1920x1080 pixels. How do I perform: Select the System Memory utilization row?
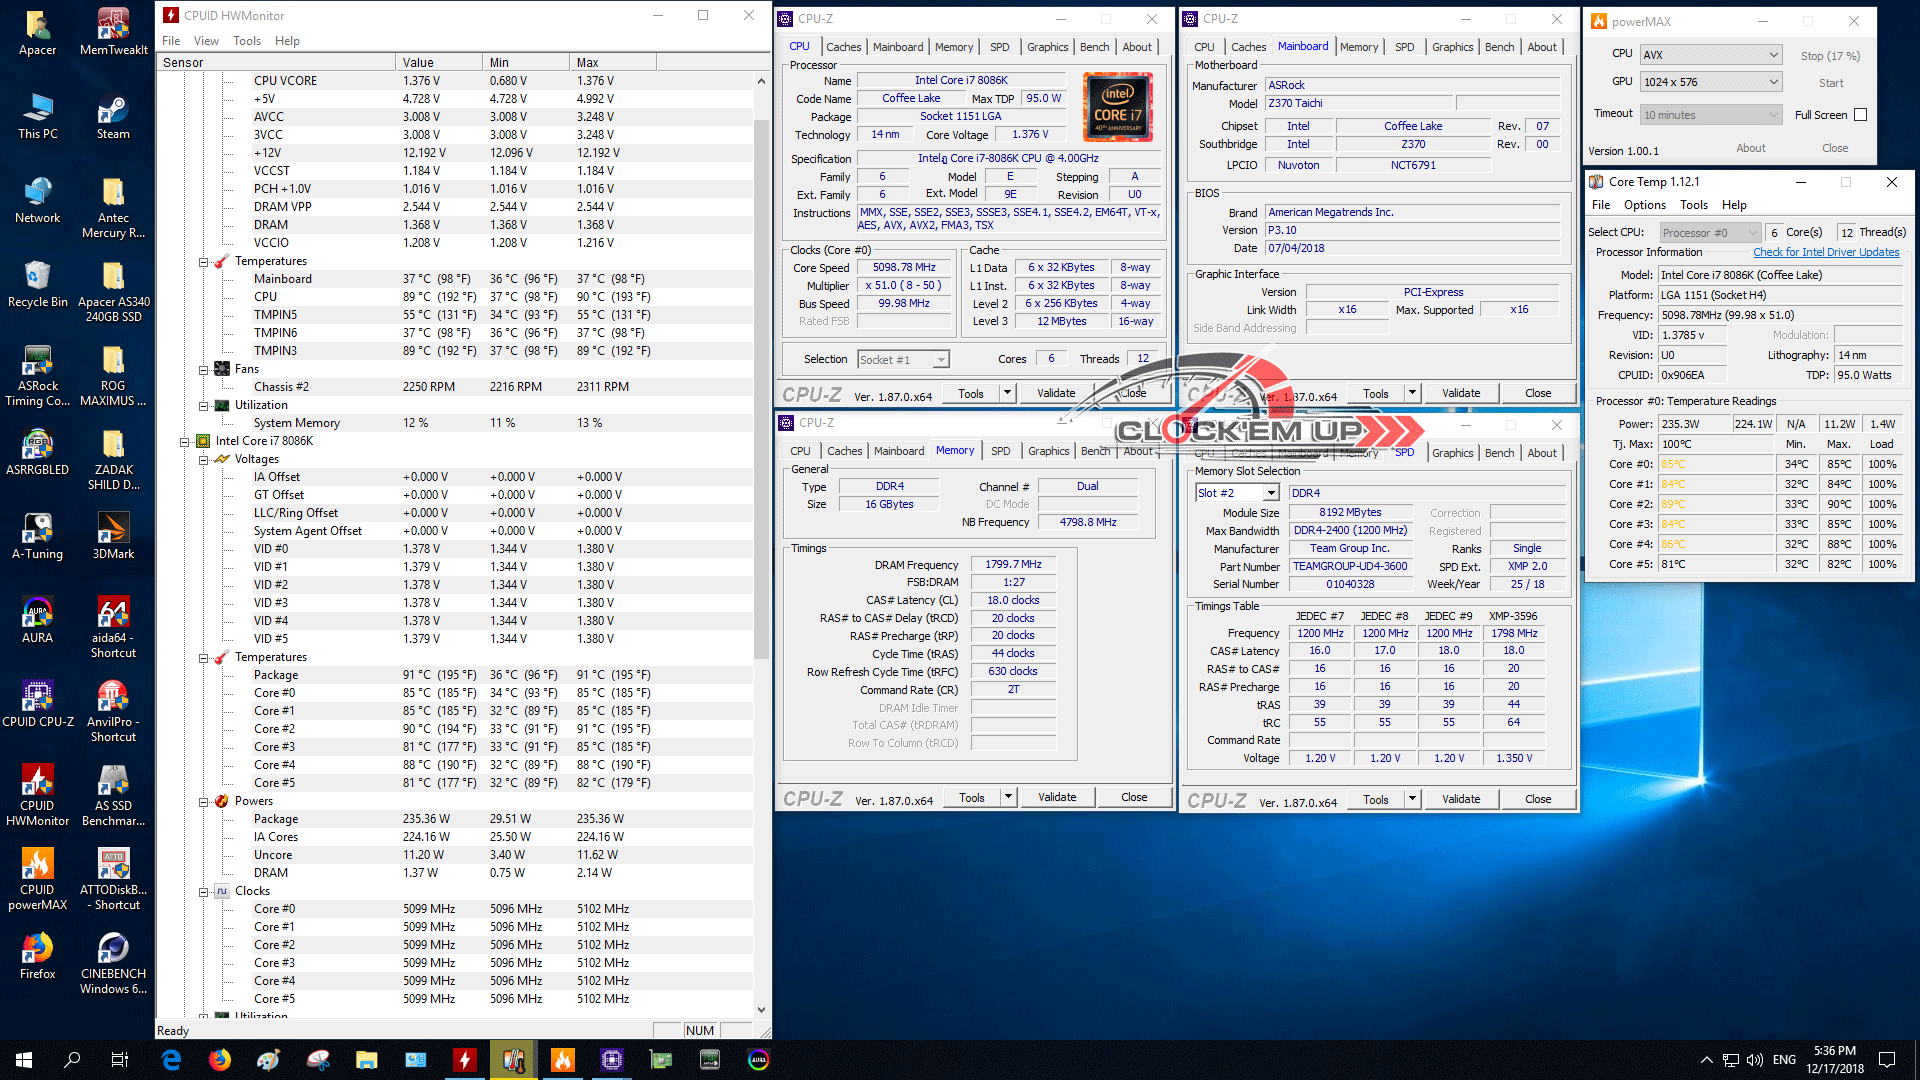(455, 423)
